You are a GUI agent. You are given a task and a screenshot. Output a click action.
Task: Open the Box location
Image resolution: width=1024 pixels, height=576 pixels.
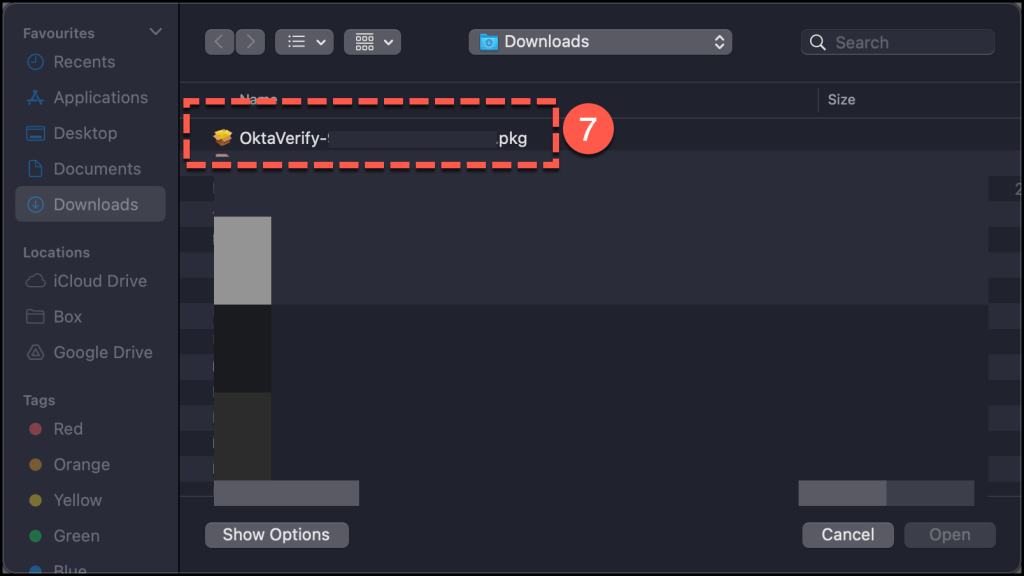coord(68,317)
